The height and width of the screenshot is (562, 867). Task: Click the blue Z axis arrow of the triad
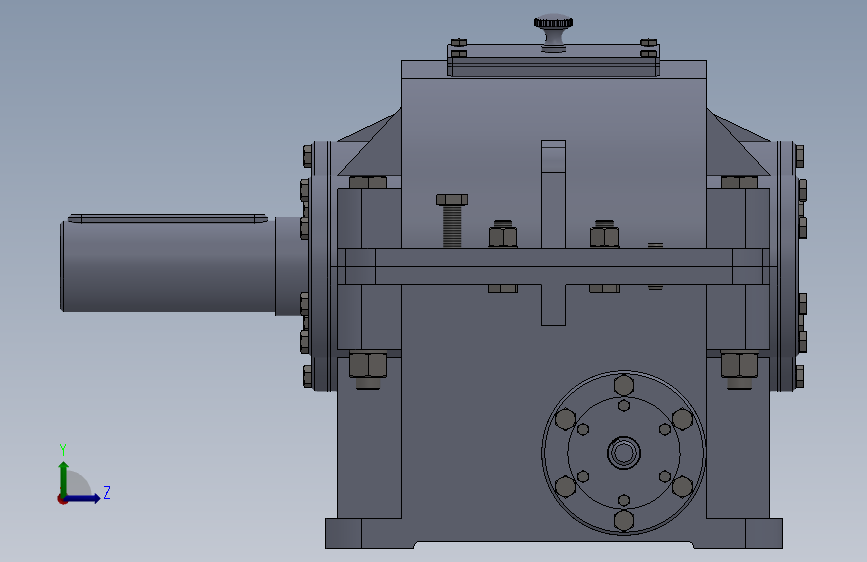[83, 498]
